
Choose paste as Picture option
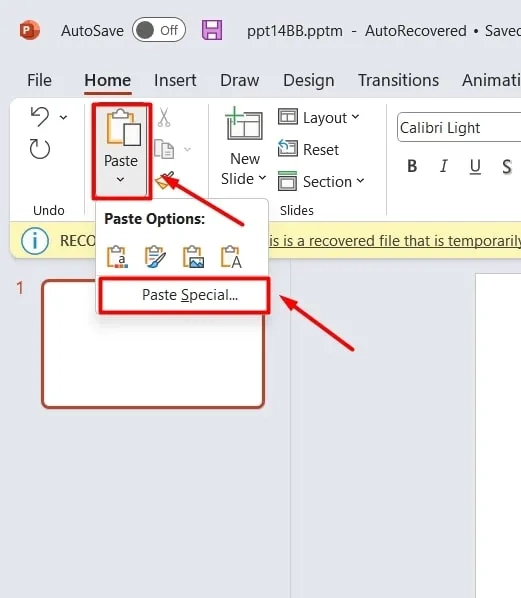(x=193, y=257)
